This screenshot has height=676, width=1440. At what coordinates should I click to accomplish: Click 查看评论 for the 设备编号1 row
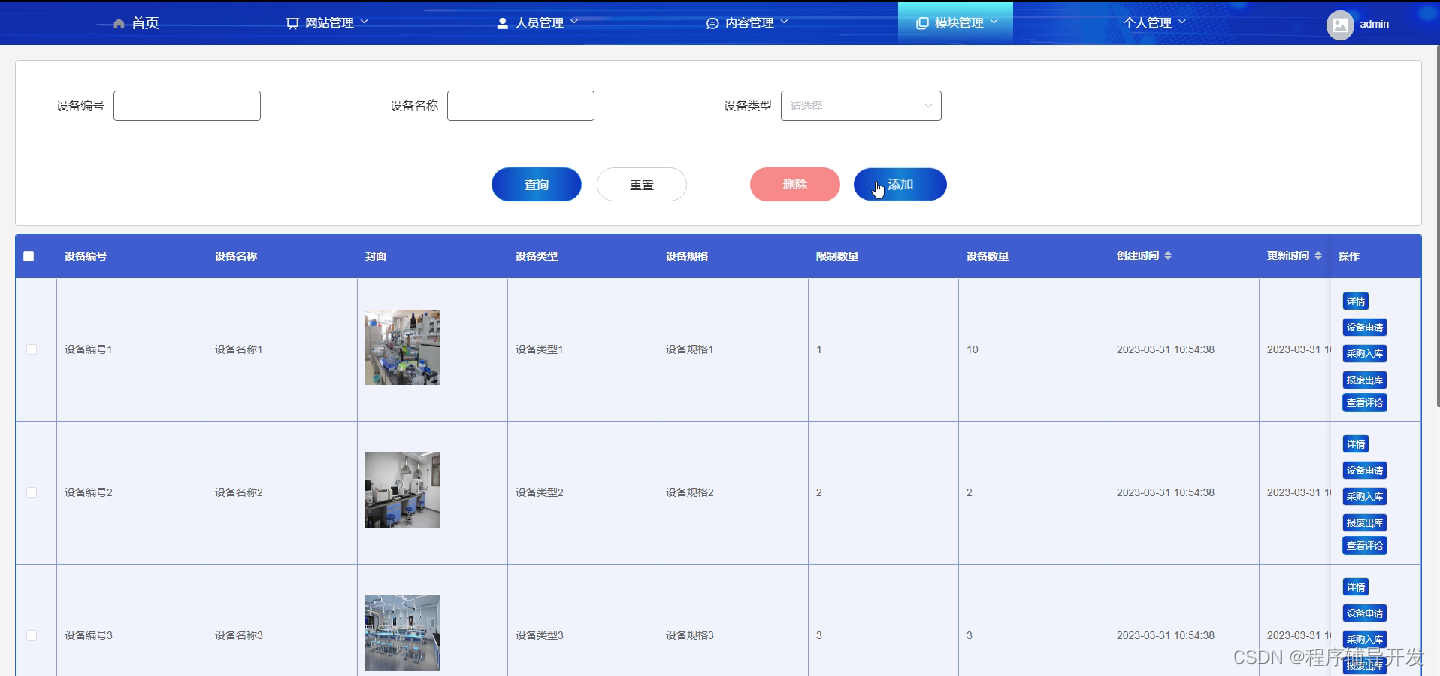[1365, 403]
